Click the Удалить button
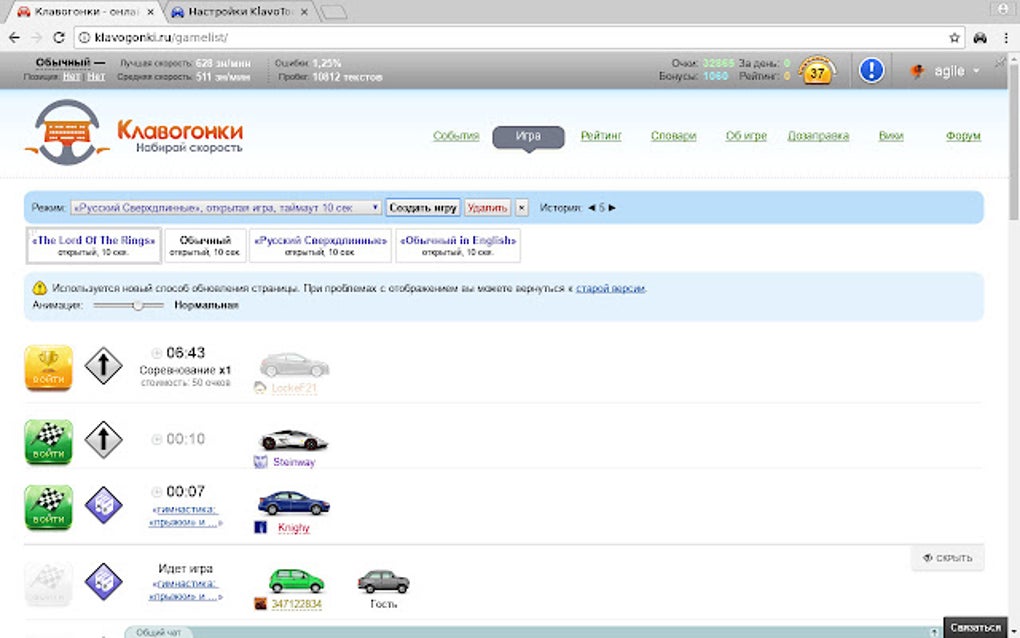 487,207
